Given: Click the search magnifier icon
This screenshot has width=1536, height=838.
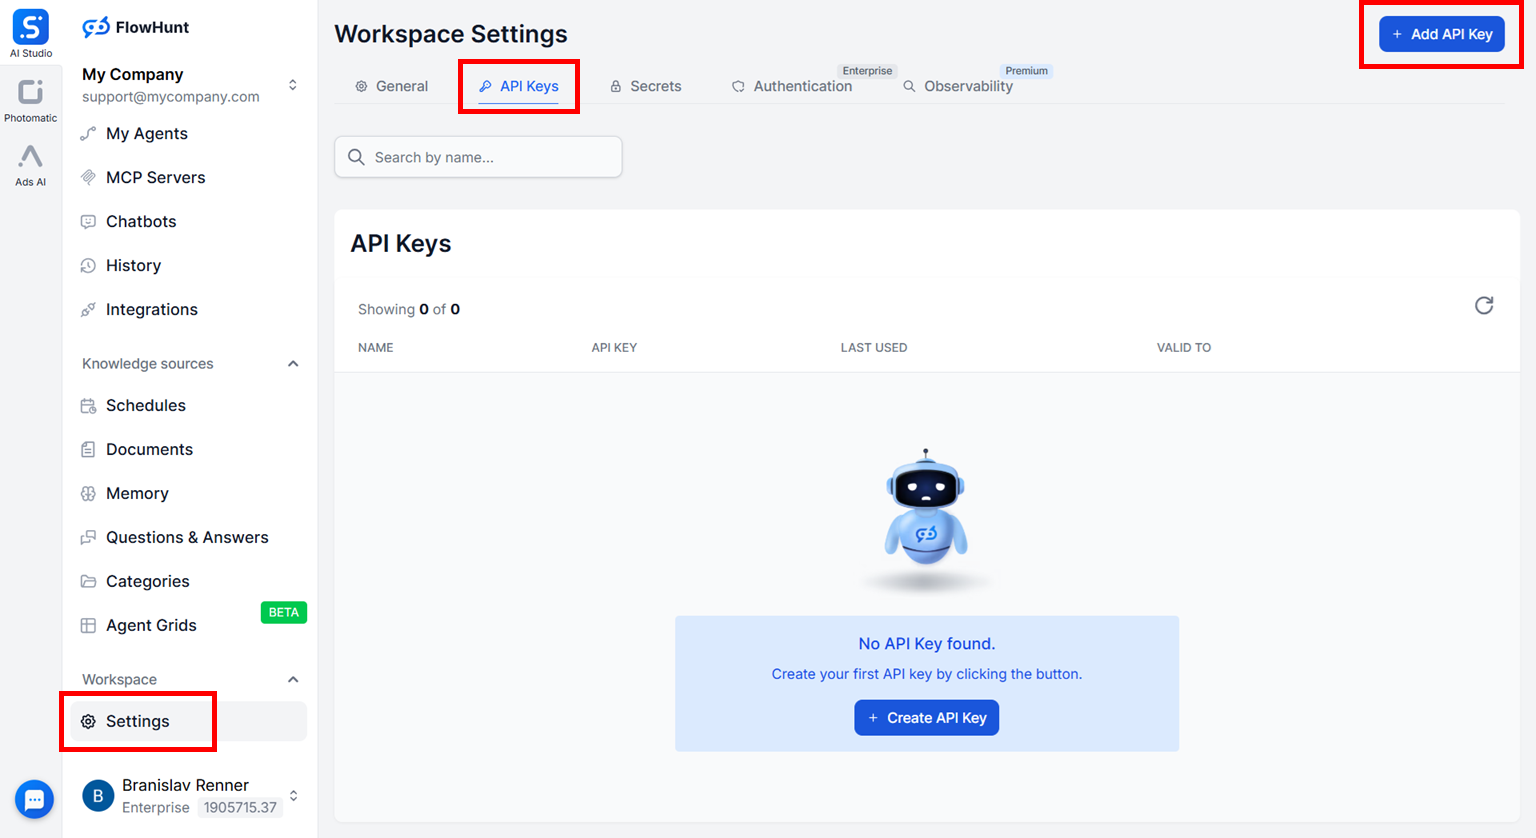Looking at the screenshot, I should [356, 157].
